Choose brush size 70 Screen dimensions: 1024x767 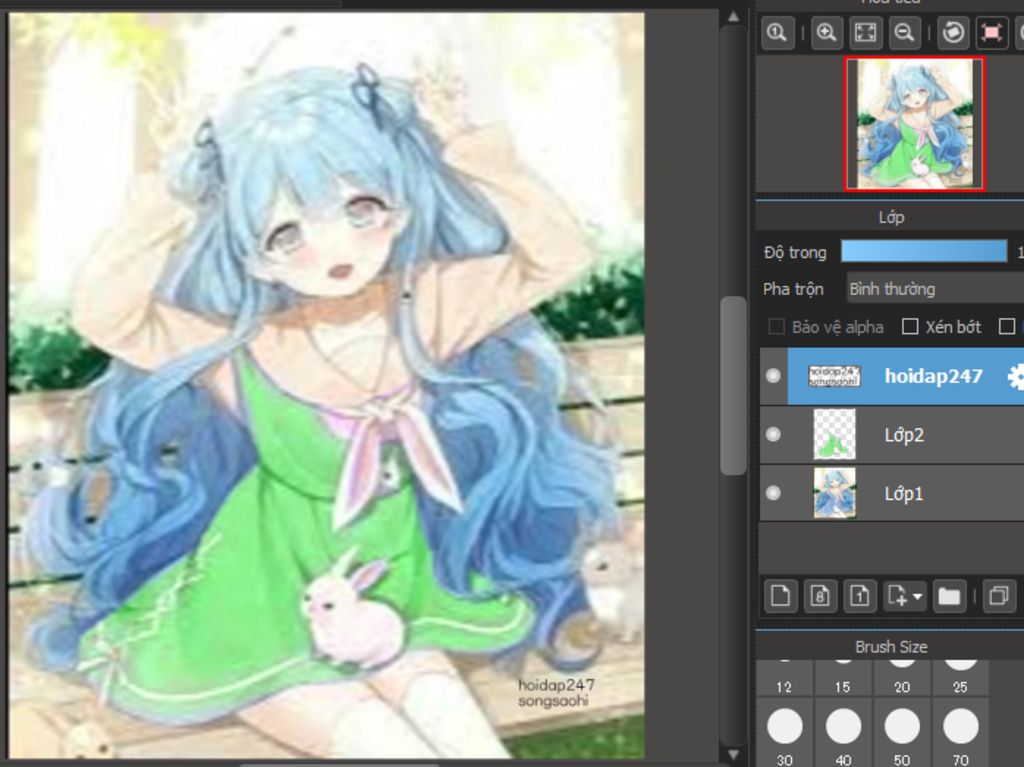(961, 734)
